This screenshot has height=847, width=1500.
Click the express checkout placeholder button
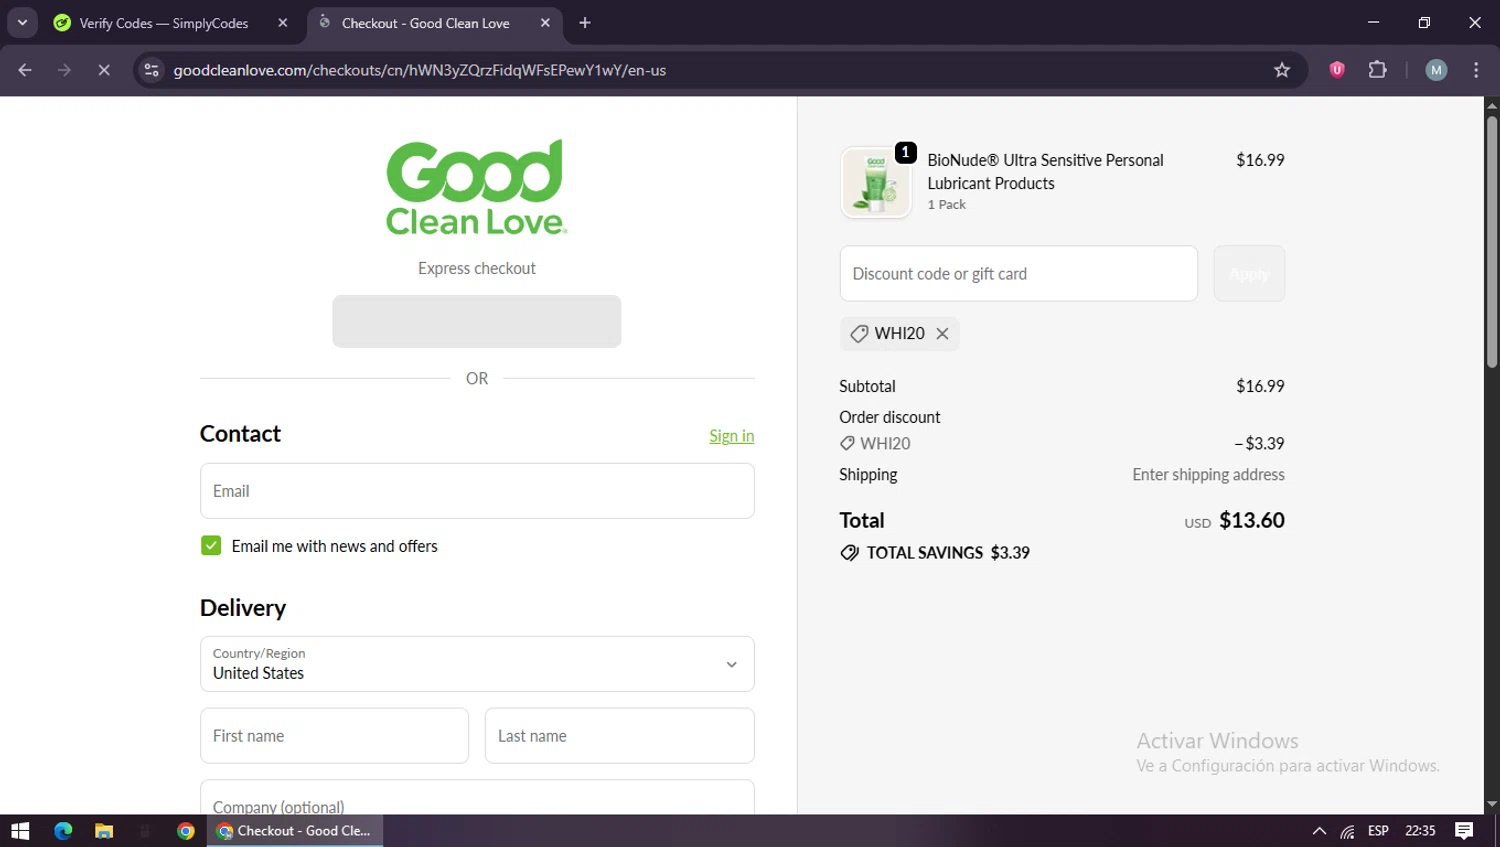477,321
